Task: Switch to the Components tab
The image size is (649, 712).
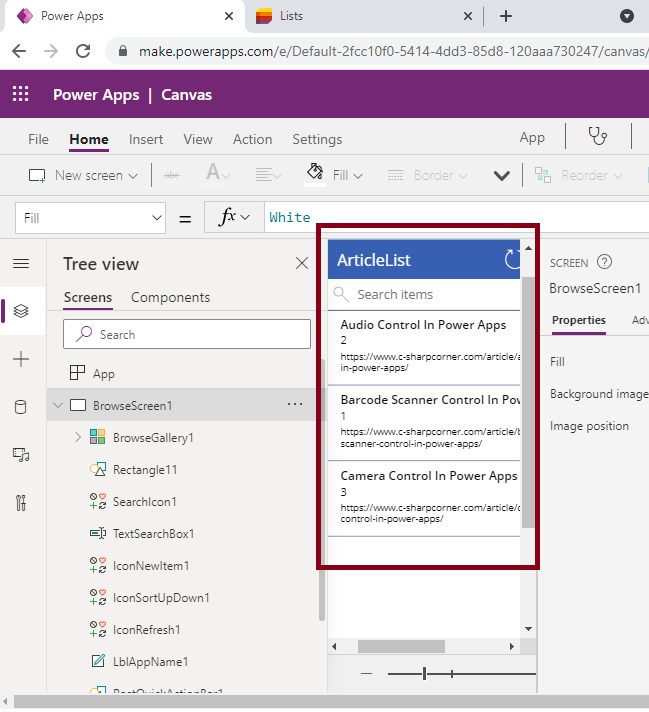Action: click(x=170, y=297)
